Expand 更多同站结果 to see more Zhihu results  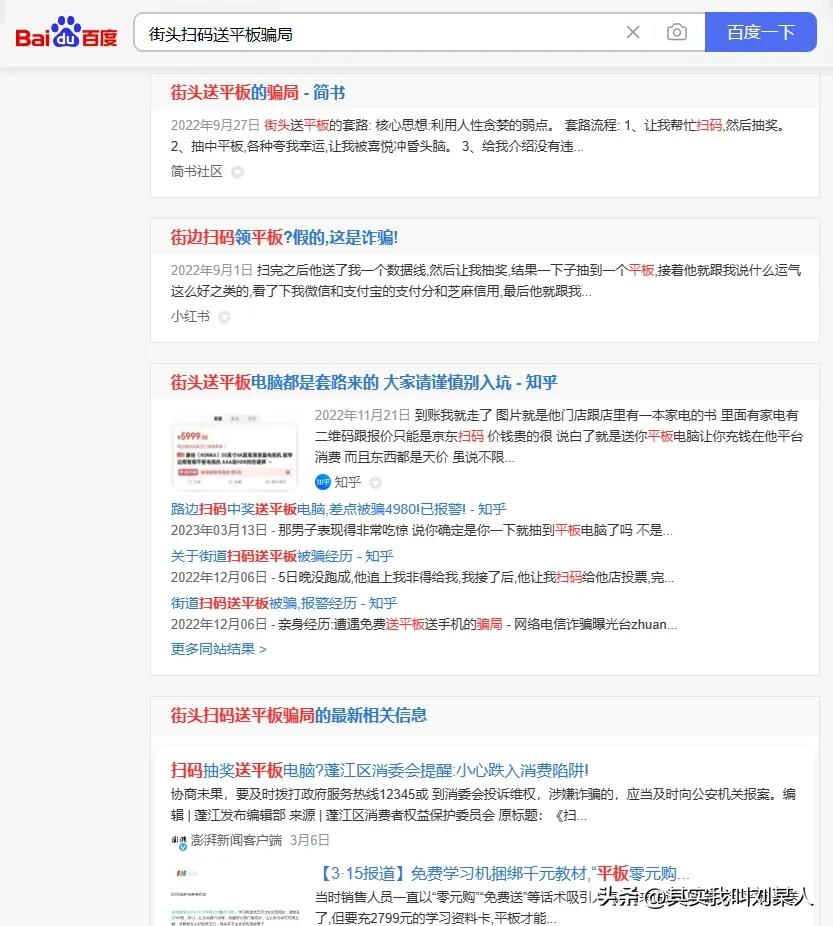pyautogui.click(x=218, y=648)
